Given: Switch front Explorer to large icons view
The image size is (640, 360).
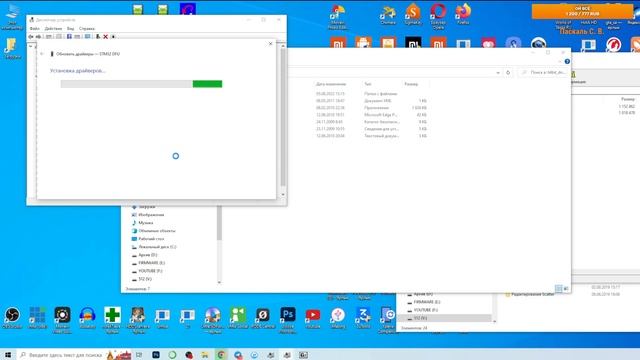Looking at the screenshot, I should [x=566, y=288].
